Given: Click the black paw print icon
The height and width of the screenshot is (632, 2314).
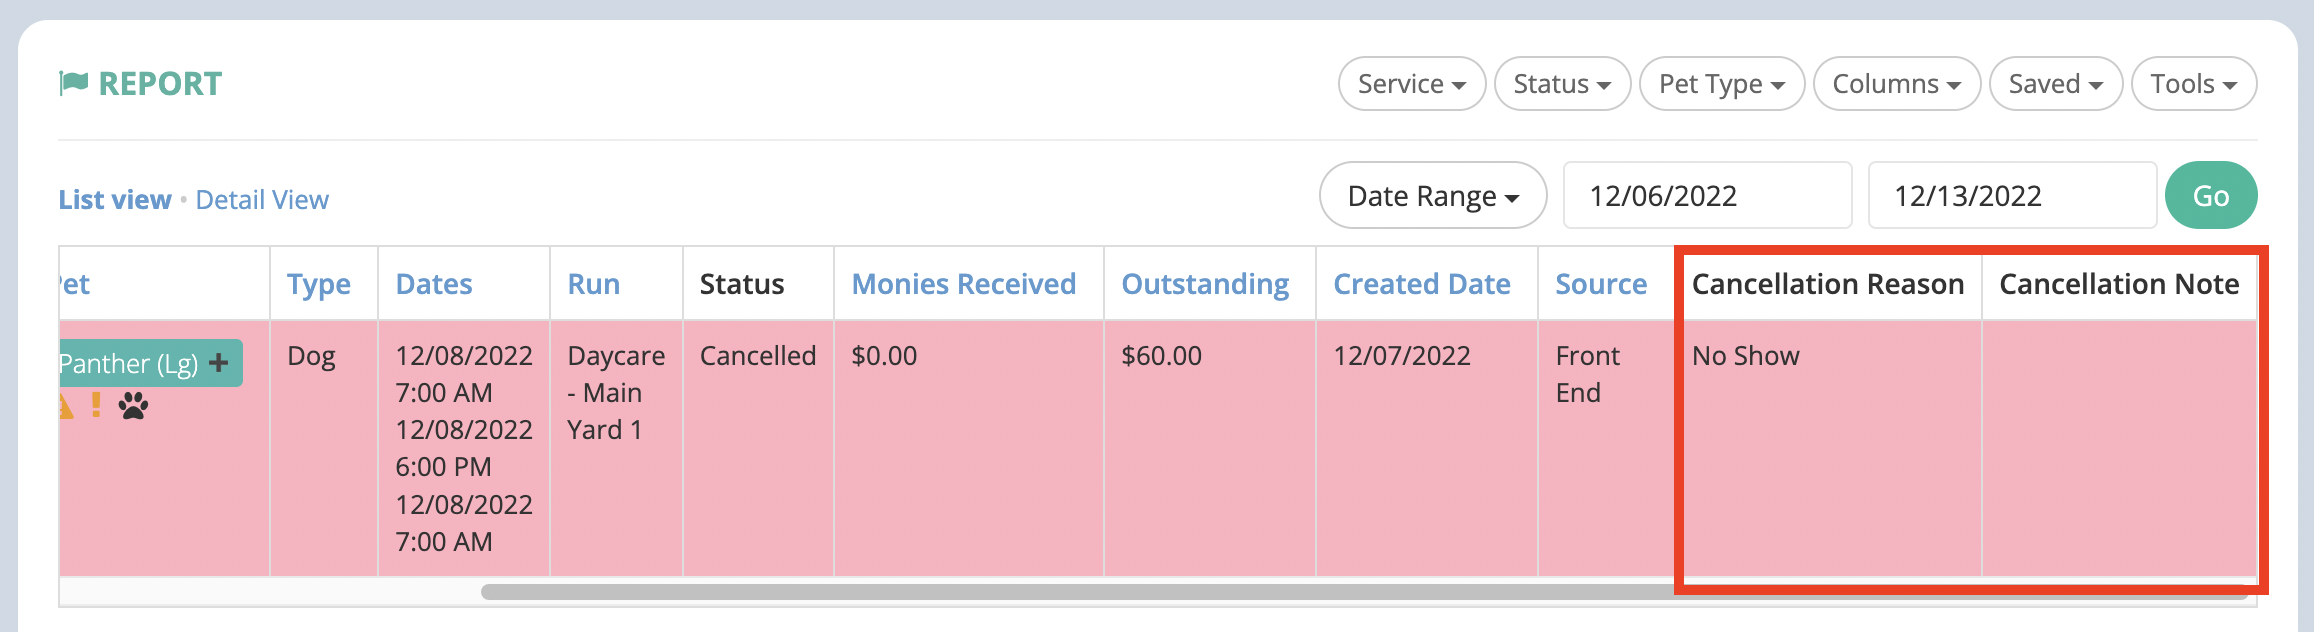Looking at the screenshot, I should pos(133,406).
